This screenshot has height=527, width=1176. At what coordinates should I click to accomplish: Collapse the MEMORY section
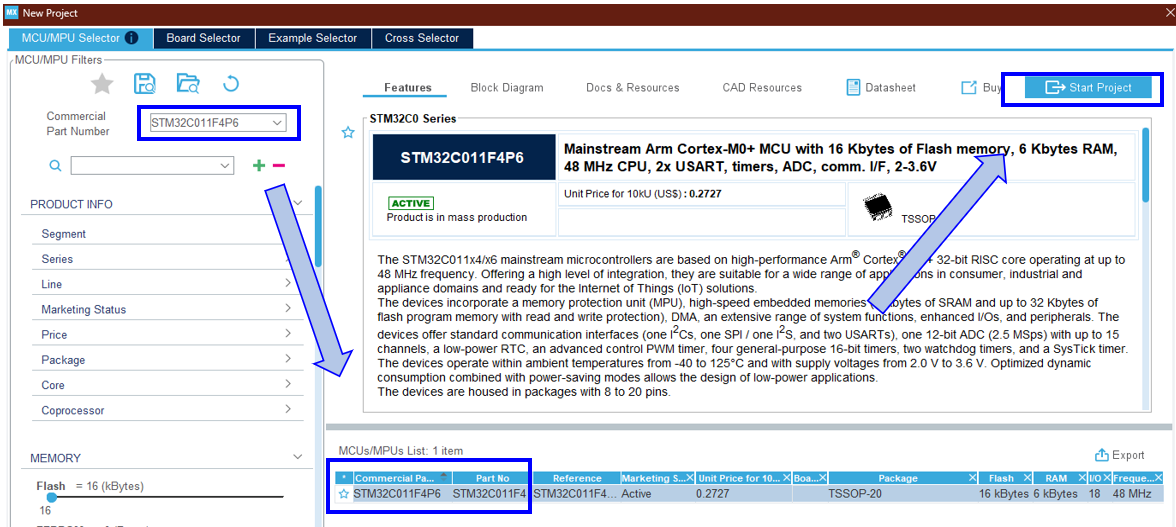pyautogui.click(x=297, y=457)
